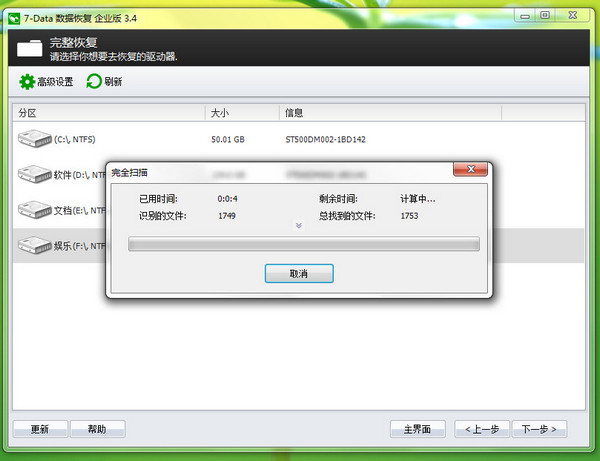This screenshot has width=600, height=461.
Task: Cancel the full scan with 取消
Action: [299, 274]
